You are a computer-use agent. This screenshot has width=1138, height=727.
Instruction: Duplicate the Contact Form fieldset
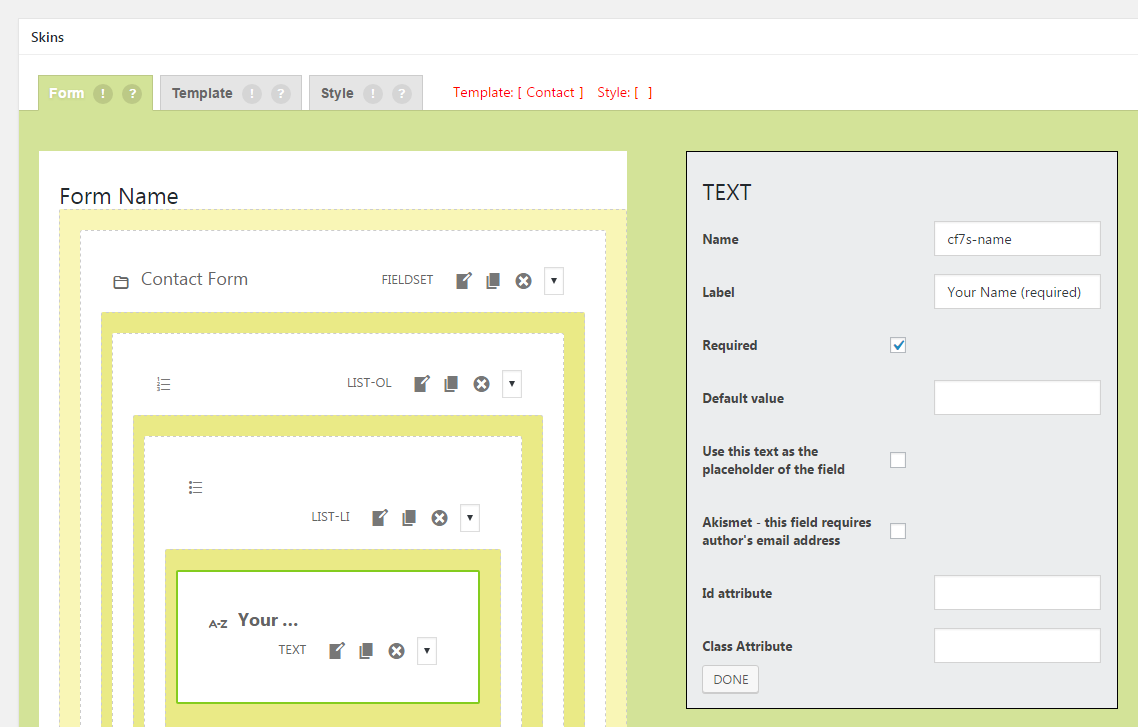coord(493,281)
